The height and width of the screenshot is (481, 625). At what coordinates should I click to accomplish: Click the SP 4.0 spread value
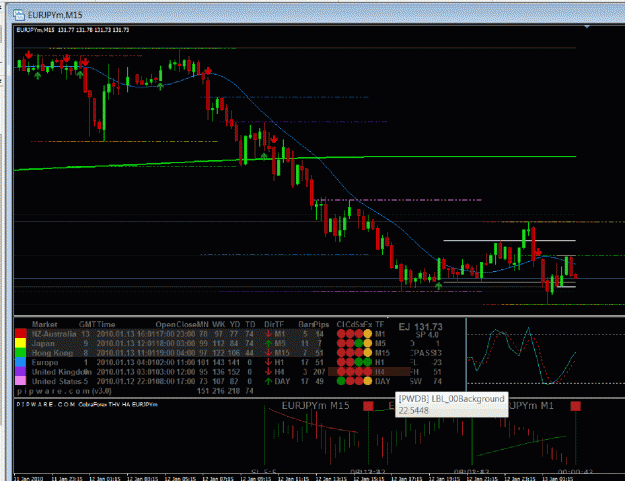[x=426, y=335]
